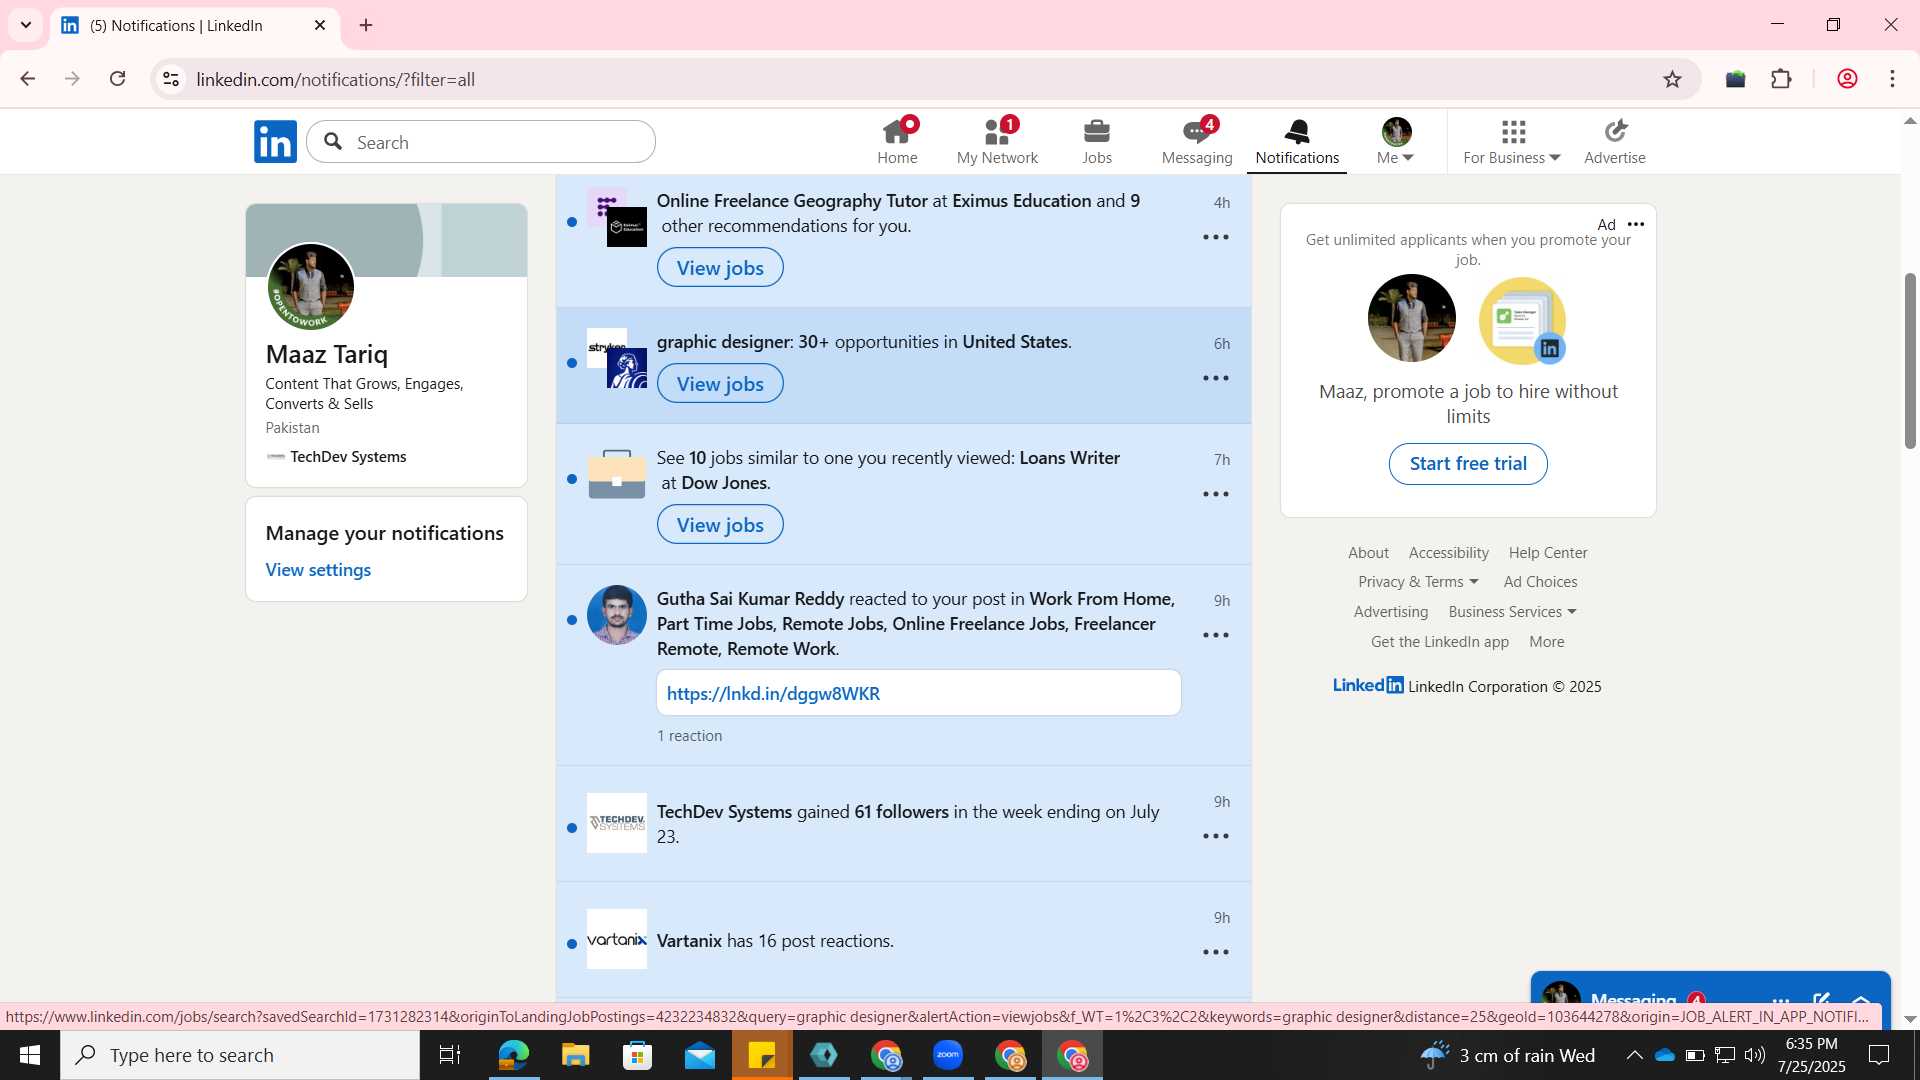This screenshot has width=1920, height=1080.
Task: Open Gutha Sai Kumar Reddy profile photo
Action: (x=617, y=615)
